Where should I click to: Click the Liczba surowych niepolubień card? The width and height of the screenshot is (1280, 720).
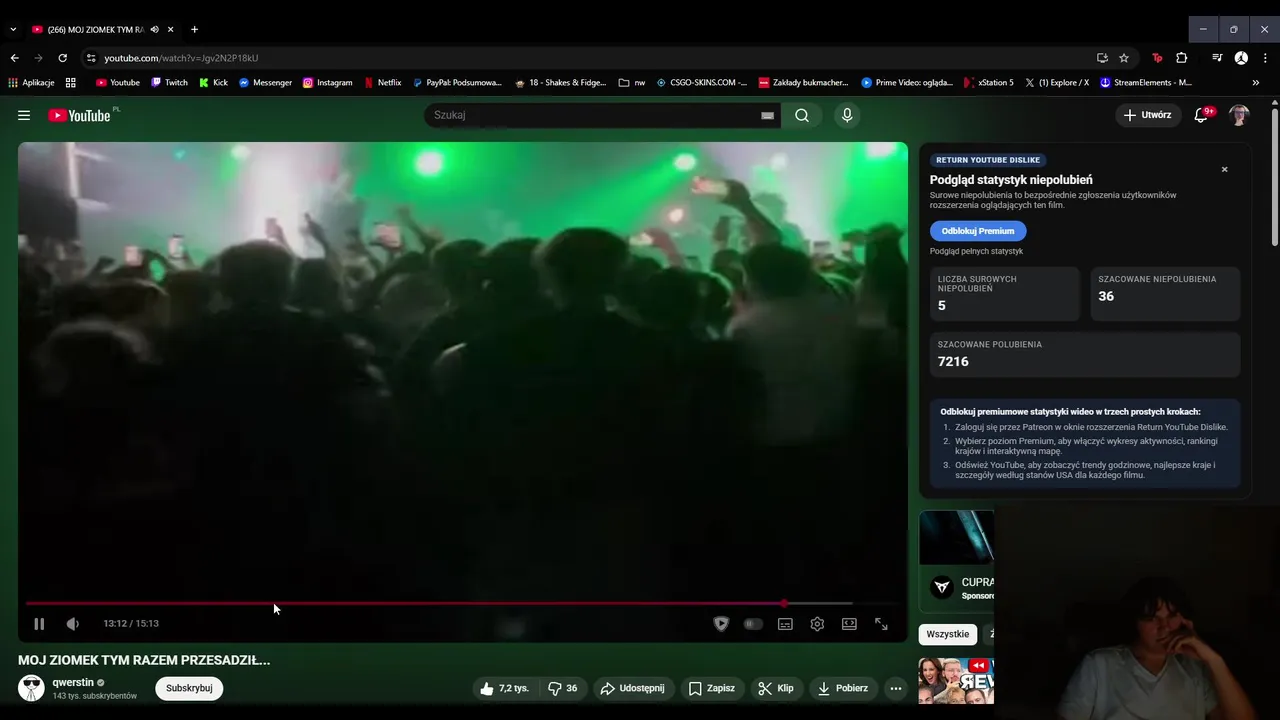[1005, 293]
